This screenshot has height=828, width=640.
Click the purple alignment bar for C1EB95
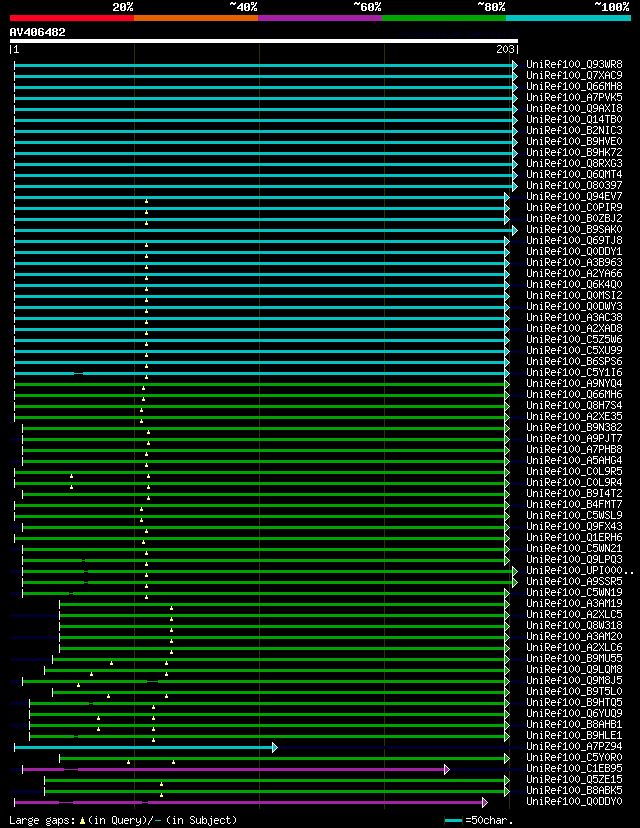click(233, 769)
